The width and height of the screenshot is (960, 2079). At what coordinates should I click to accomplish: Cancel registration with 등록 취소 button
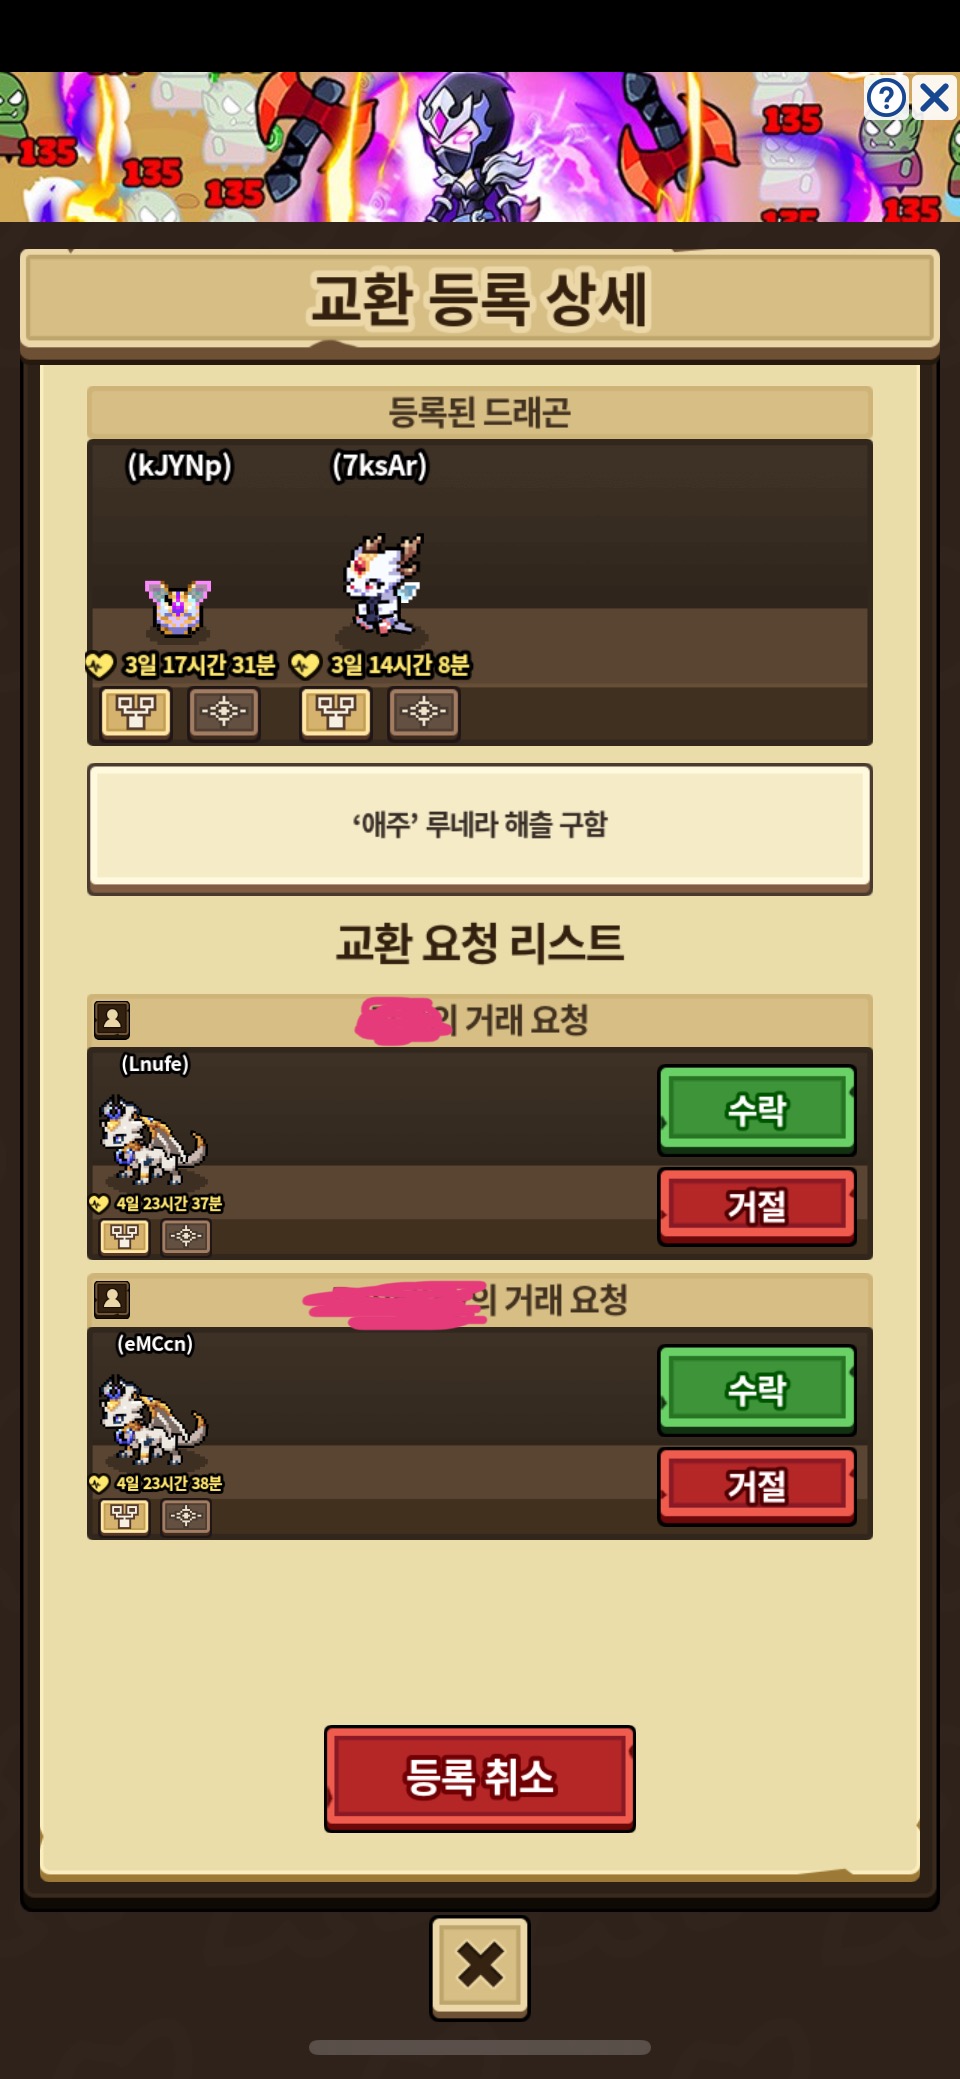[x=480, y=1777]
